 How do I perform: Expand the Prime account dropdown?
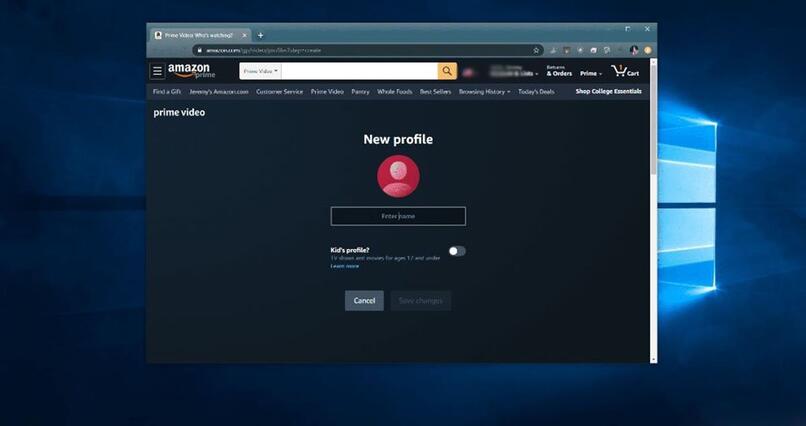(591, 73)
